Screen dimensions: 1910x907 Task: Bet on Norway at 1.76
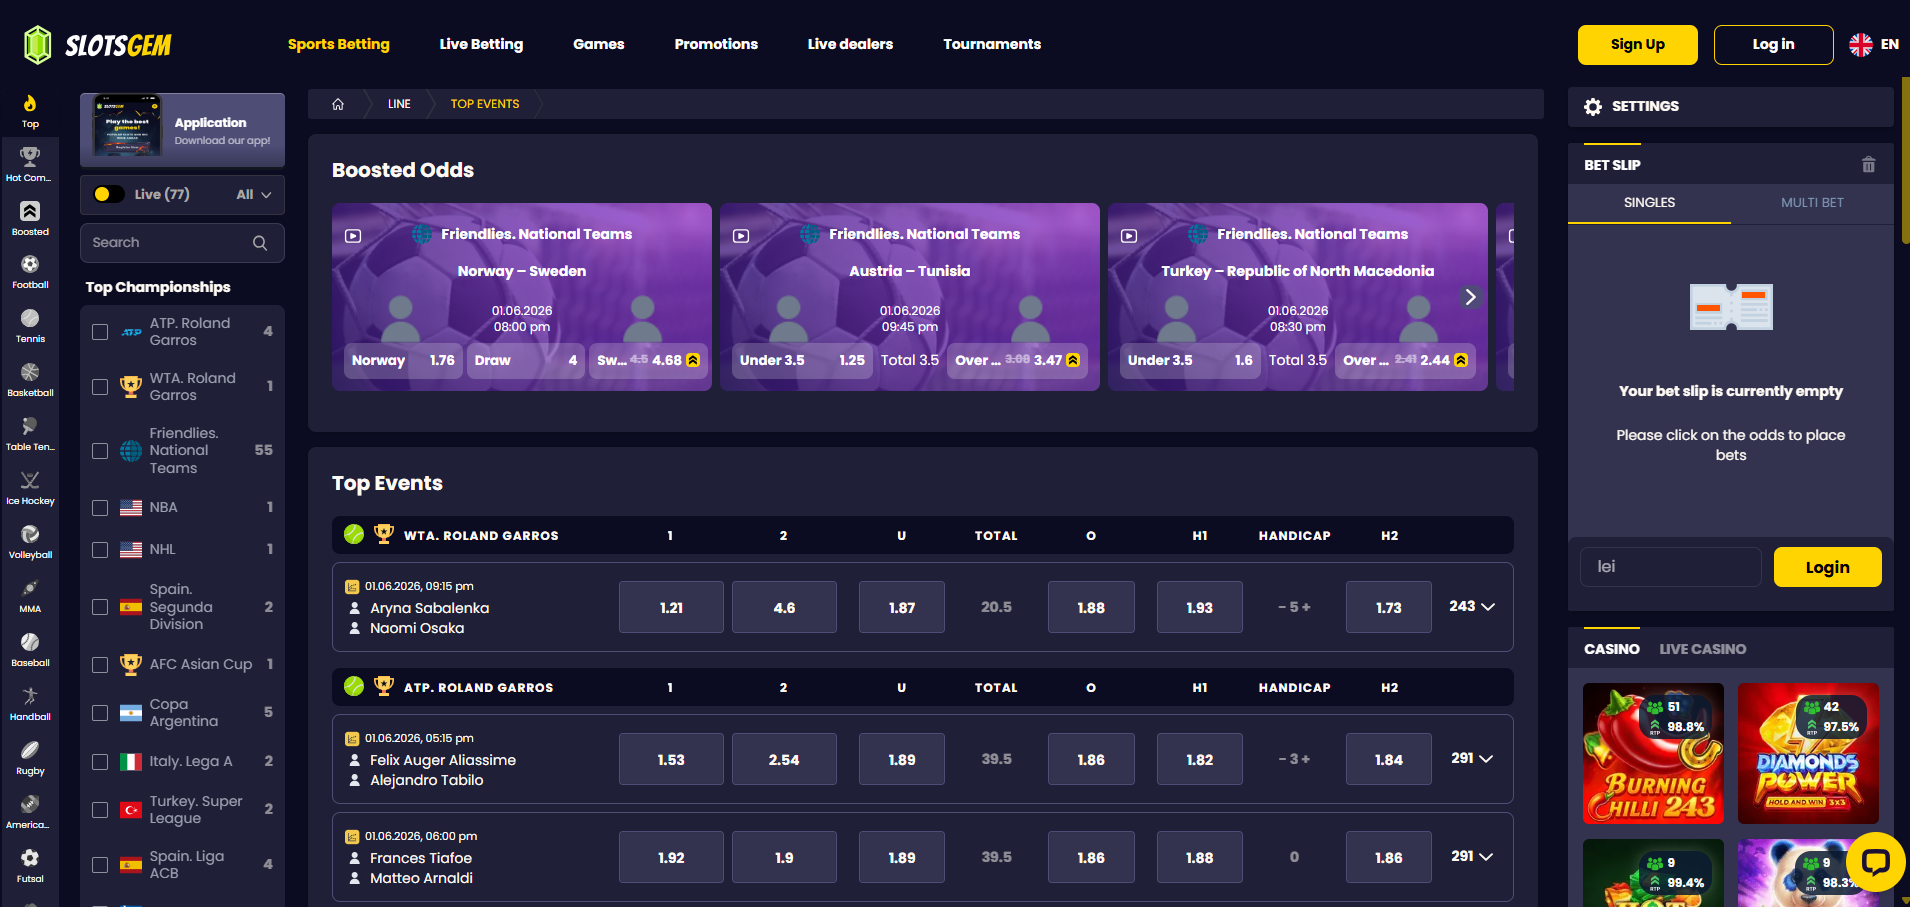tap(405, 361)
